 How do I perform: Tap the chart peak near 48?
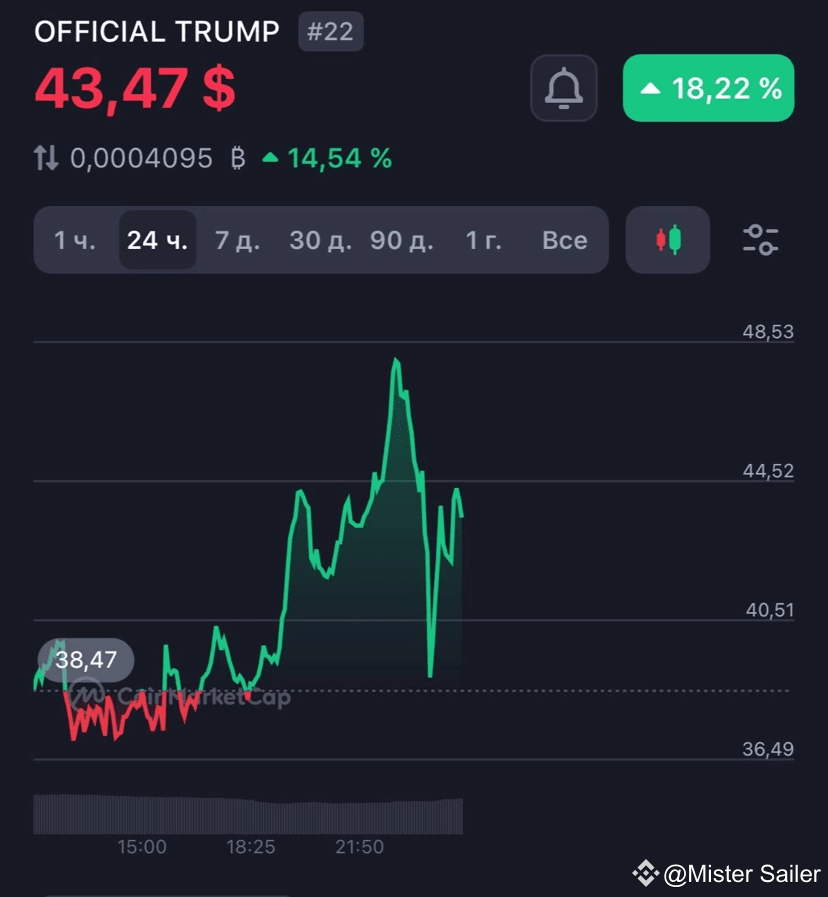tap(396, 360)
